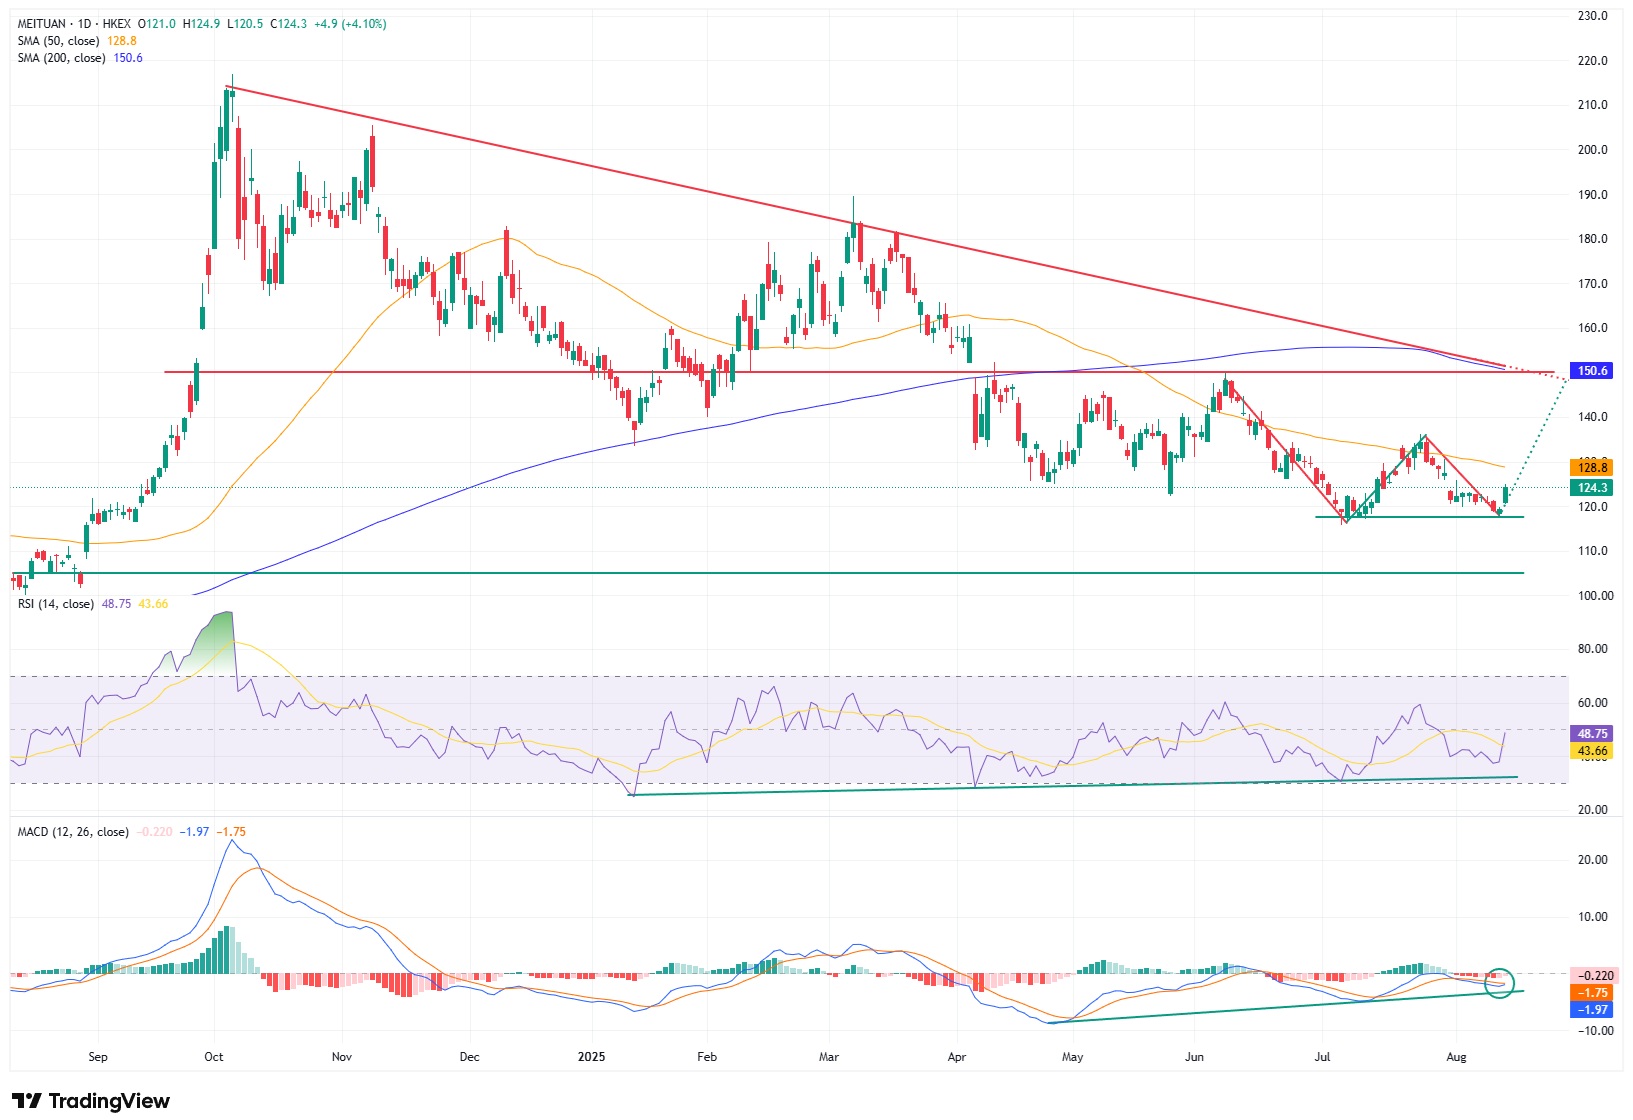Click the 210.0 price scale value
Image resolution: width=1633 pixels, height=1120 pixels.
point(1592,105)
